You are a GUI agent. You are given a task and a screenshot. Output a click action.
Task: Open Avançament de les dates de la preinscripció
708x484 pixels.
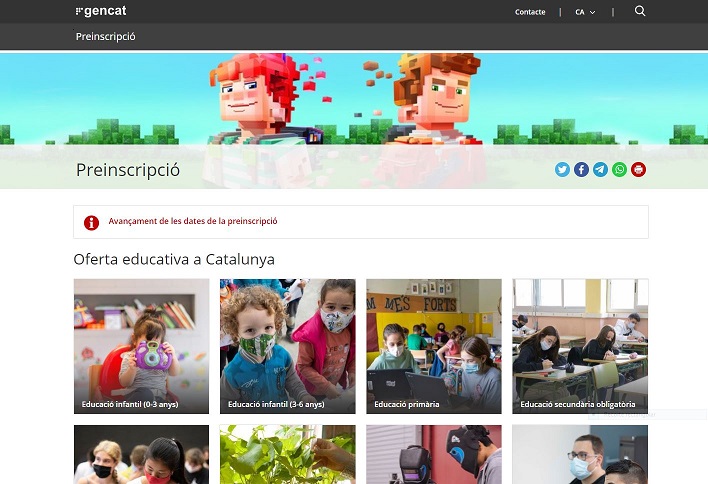[x=193, y=221]
